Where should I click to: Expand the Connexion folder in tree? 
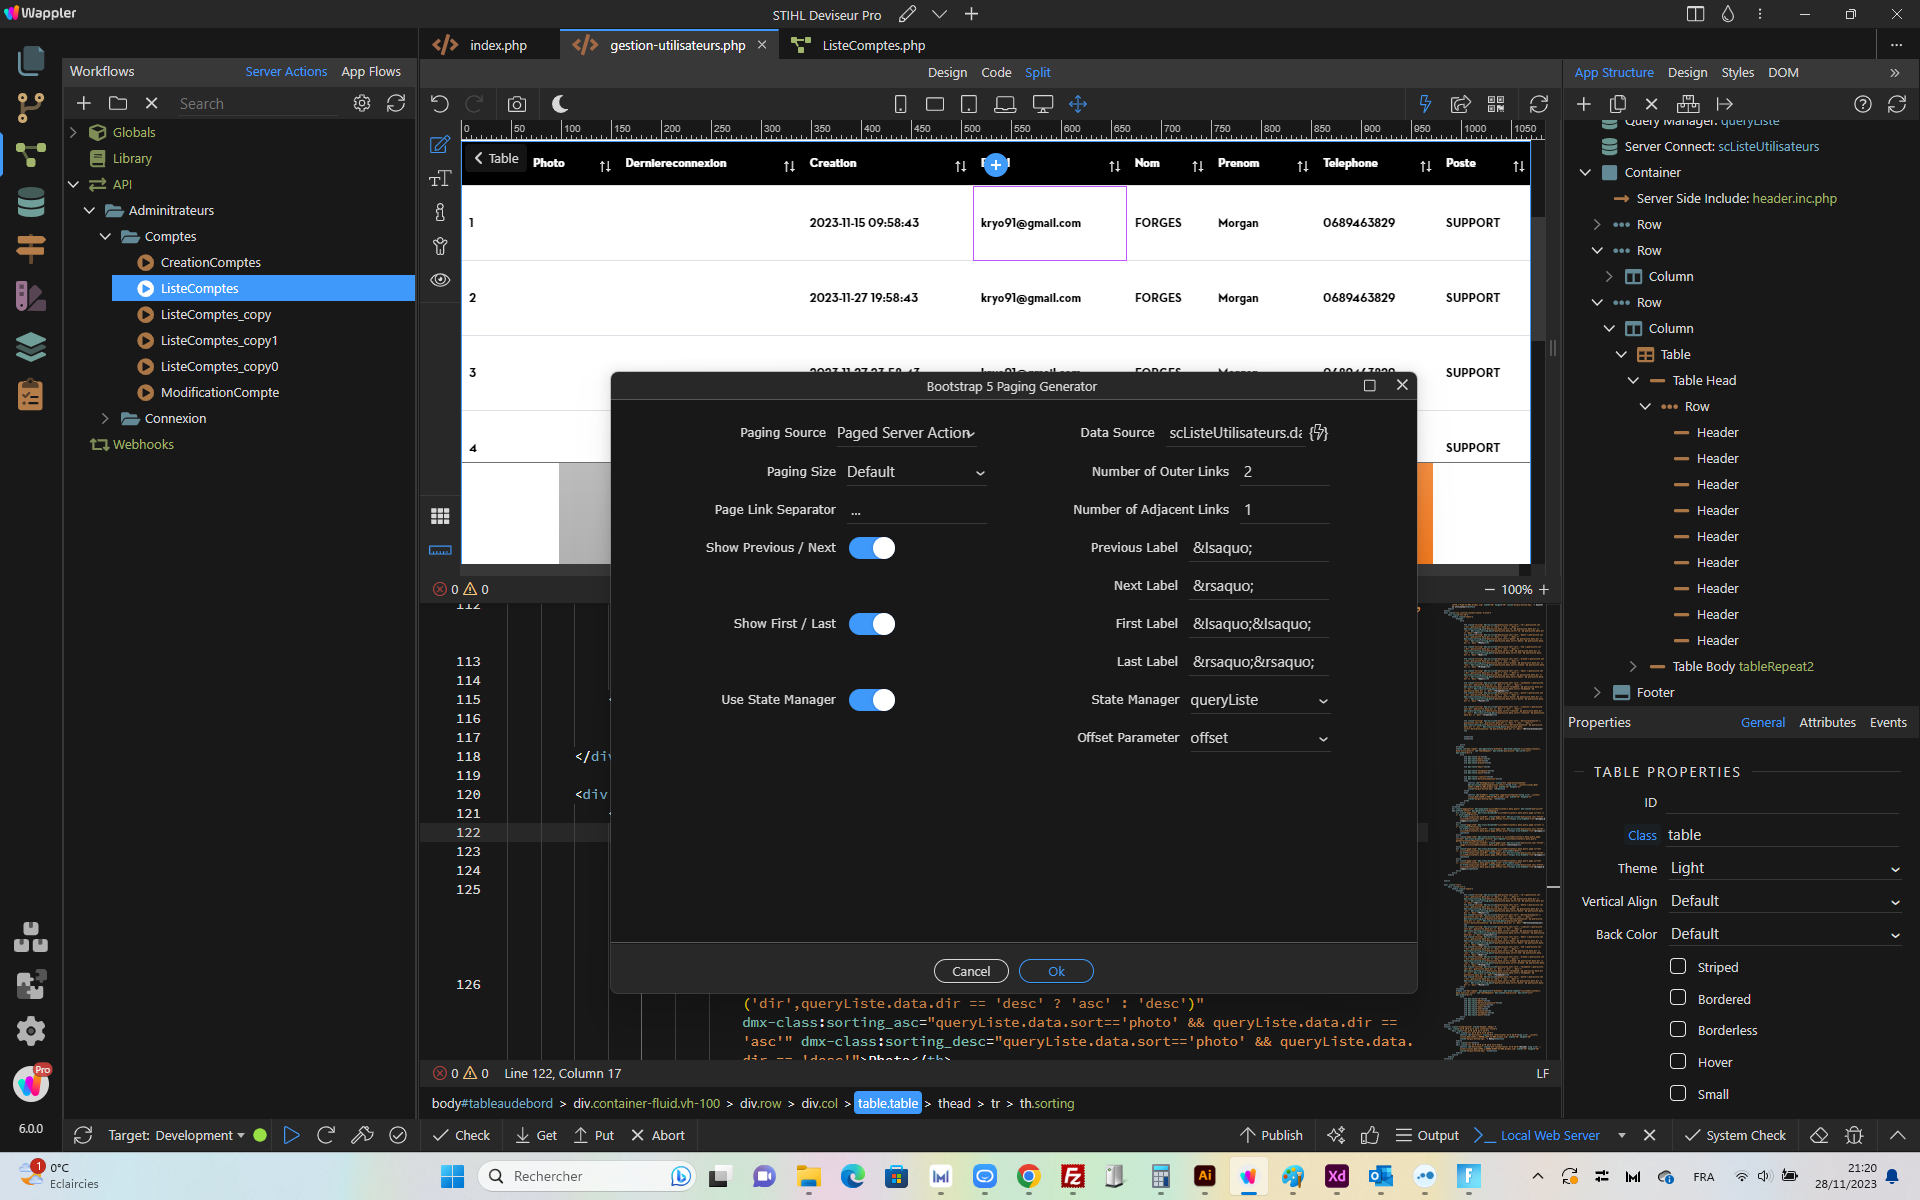[x=105, y=418]
